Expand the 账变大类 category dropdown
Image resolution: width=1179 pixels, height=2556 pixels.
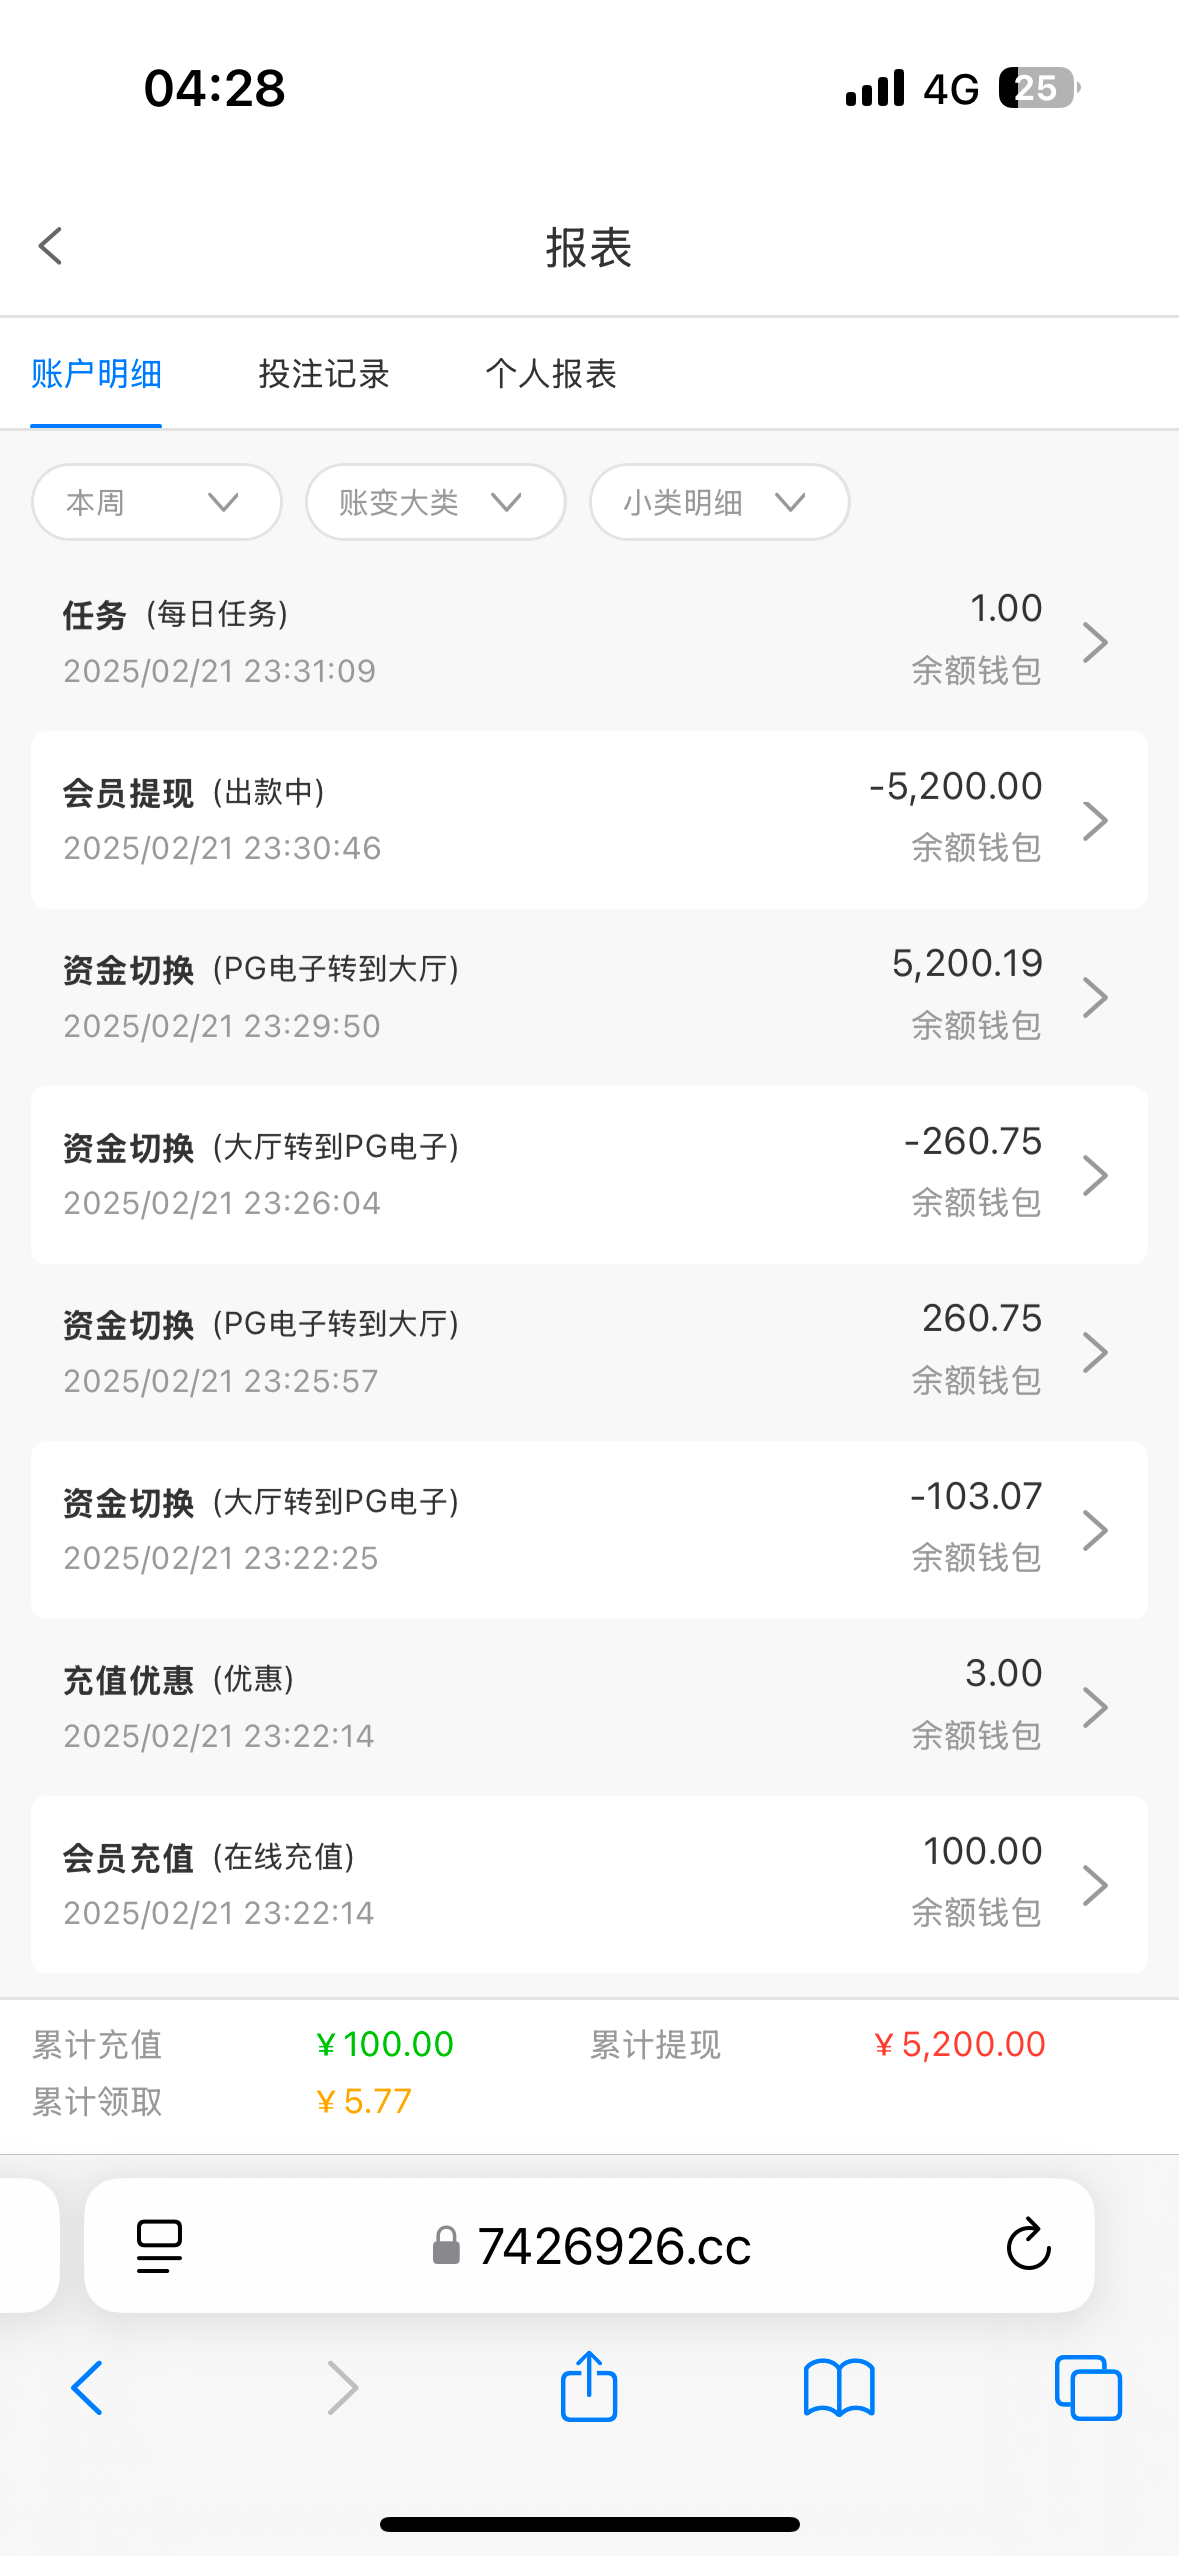pyautogui.click(x=435, y=502)
